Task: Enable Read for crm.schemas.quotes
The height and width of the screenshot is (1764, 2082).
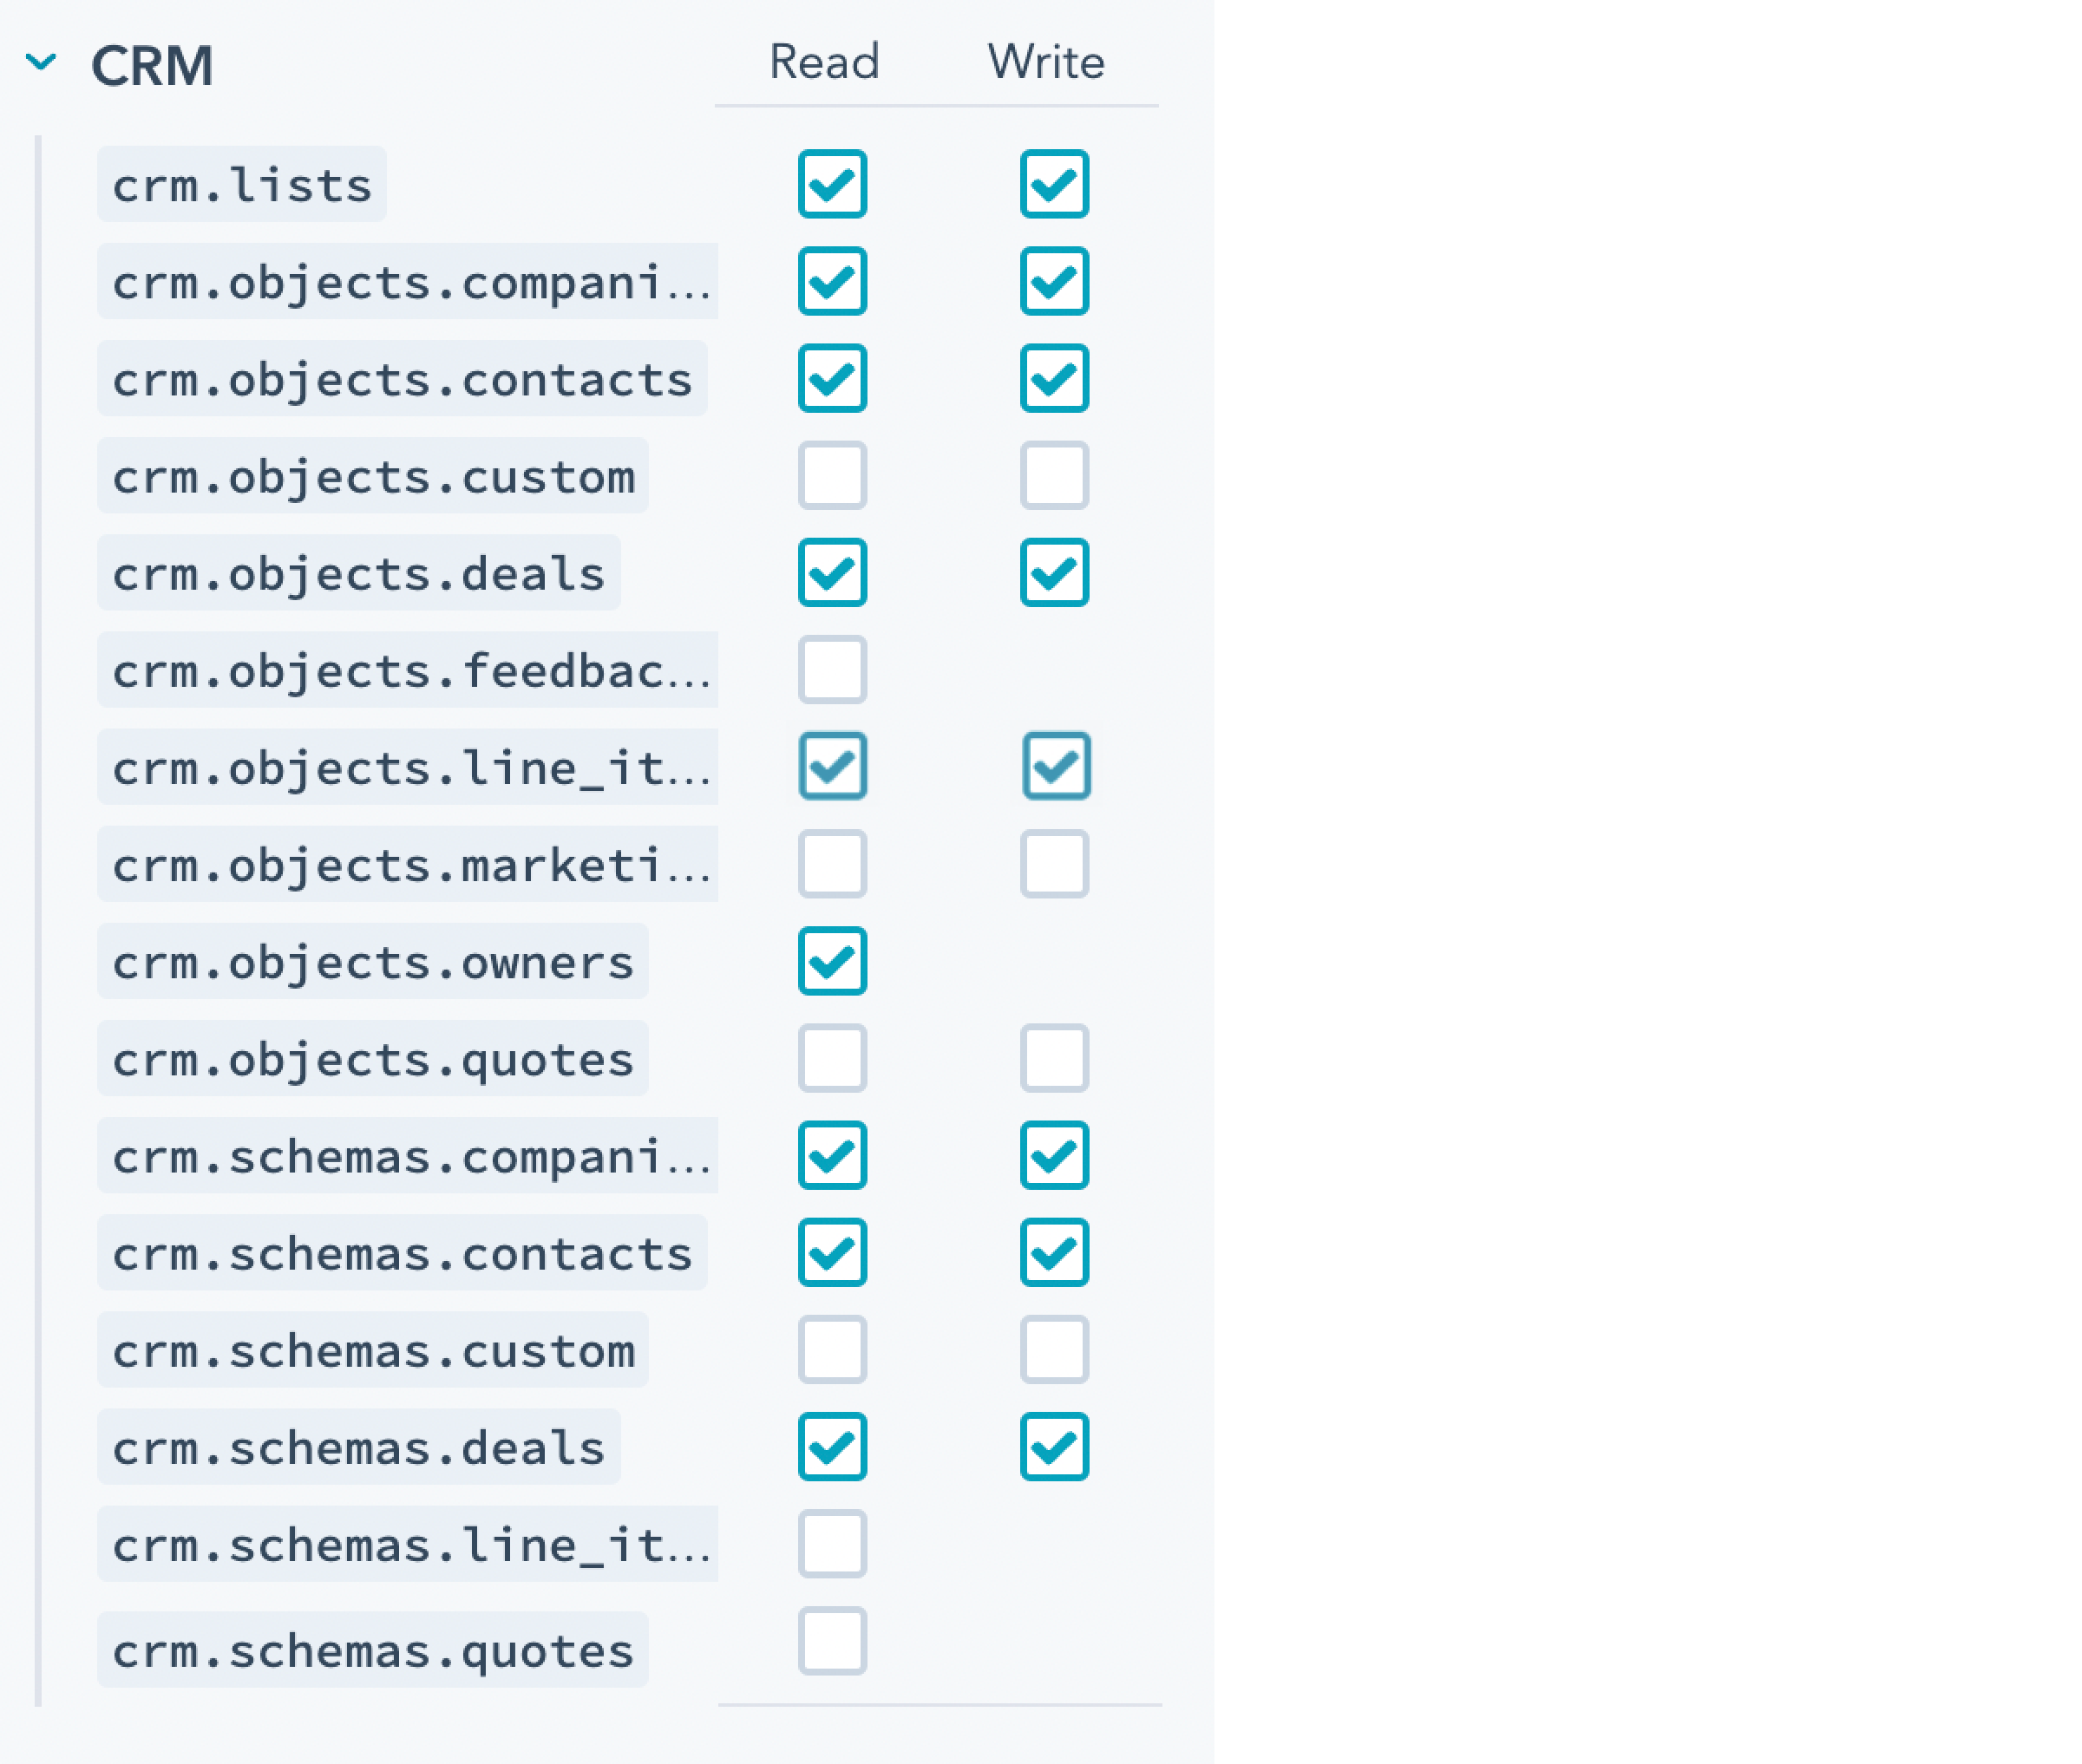Action: (832, 1640)
